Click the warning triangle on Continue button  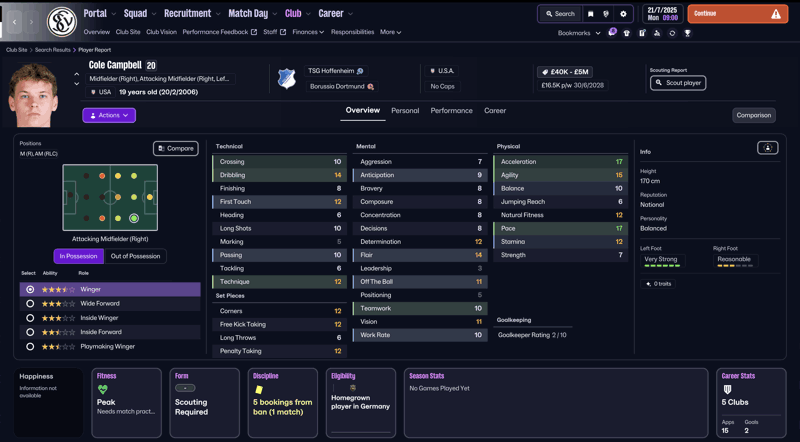[776, 14]
